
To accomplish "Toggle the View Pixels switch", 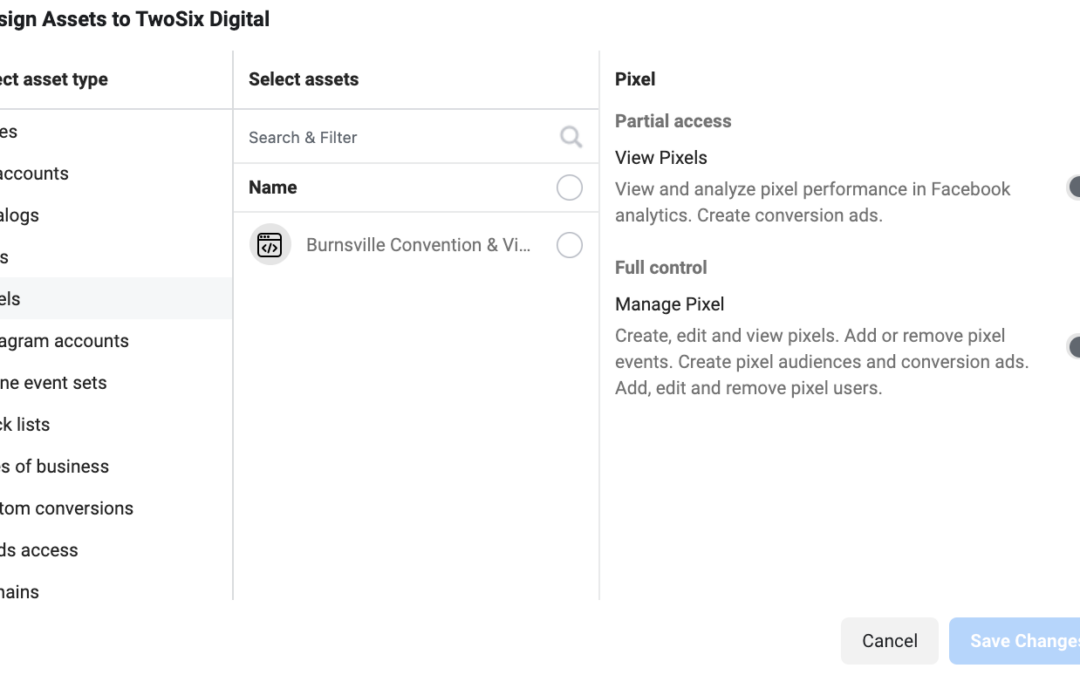I will [1073, 187].
